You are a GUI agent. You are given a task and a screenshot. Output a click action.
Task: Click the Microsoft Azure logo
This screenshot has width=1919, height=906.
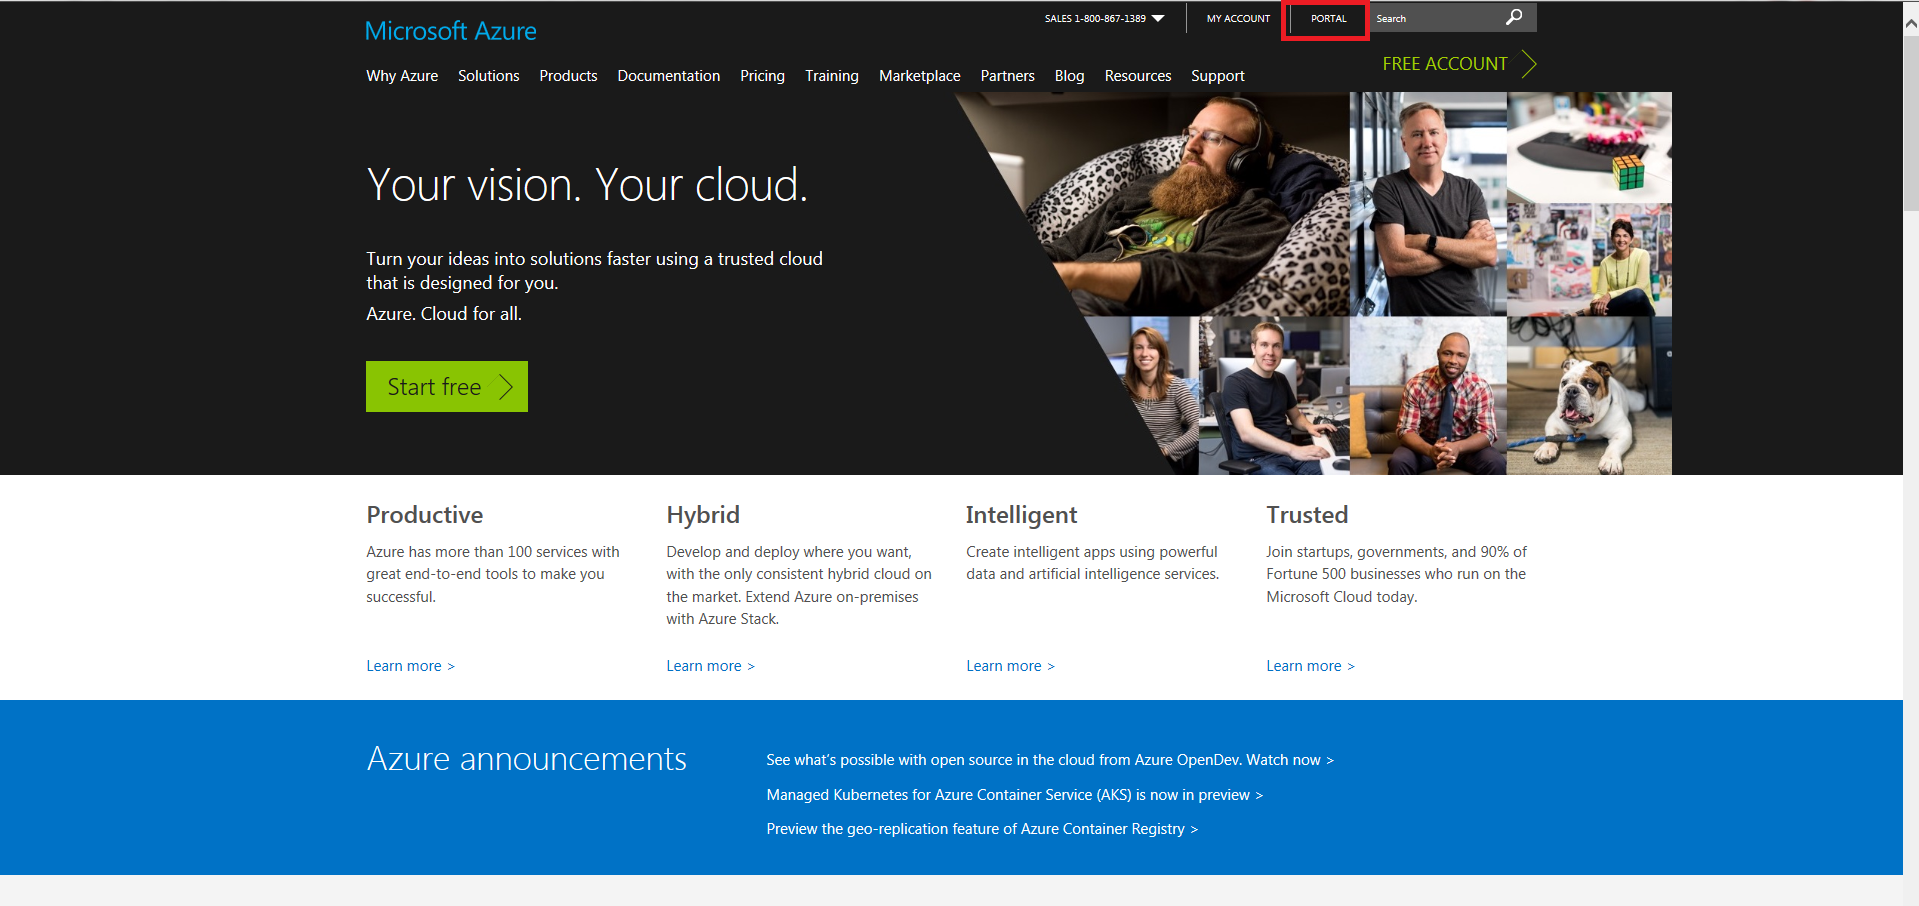(450, 31)
